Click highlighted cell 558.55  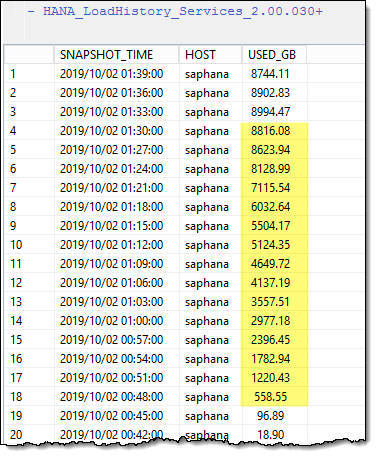point(274,397)
